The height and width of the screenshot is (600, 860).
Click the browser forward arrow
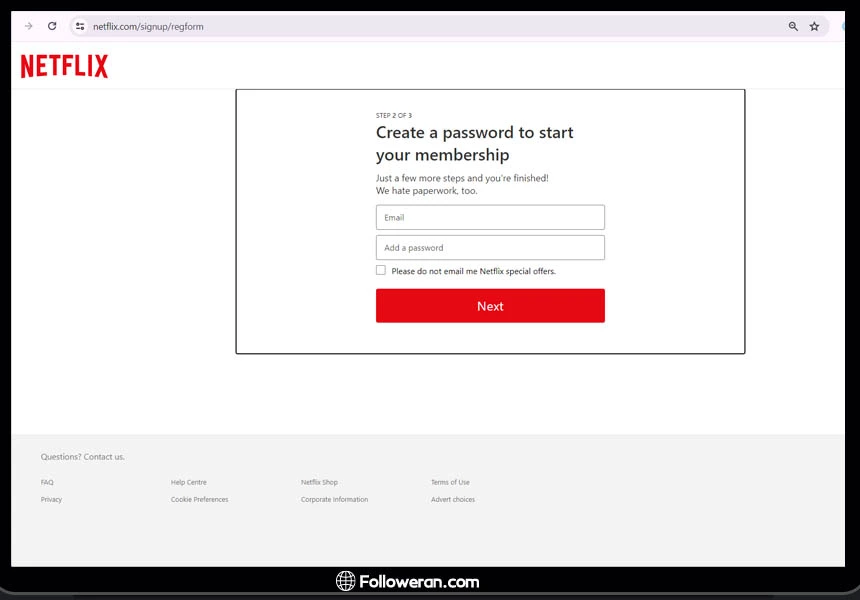click(28, 26)
